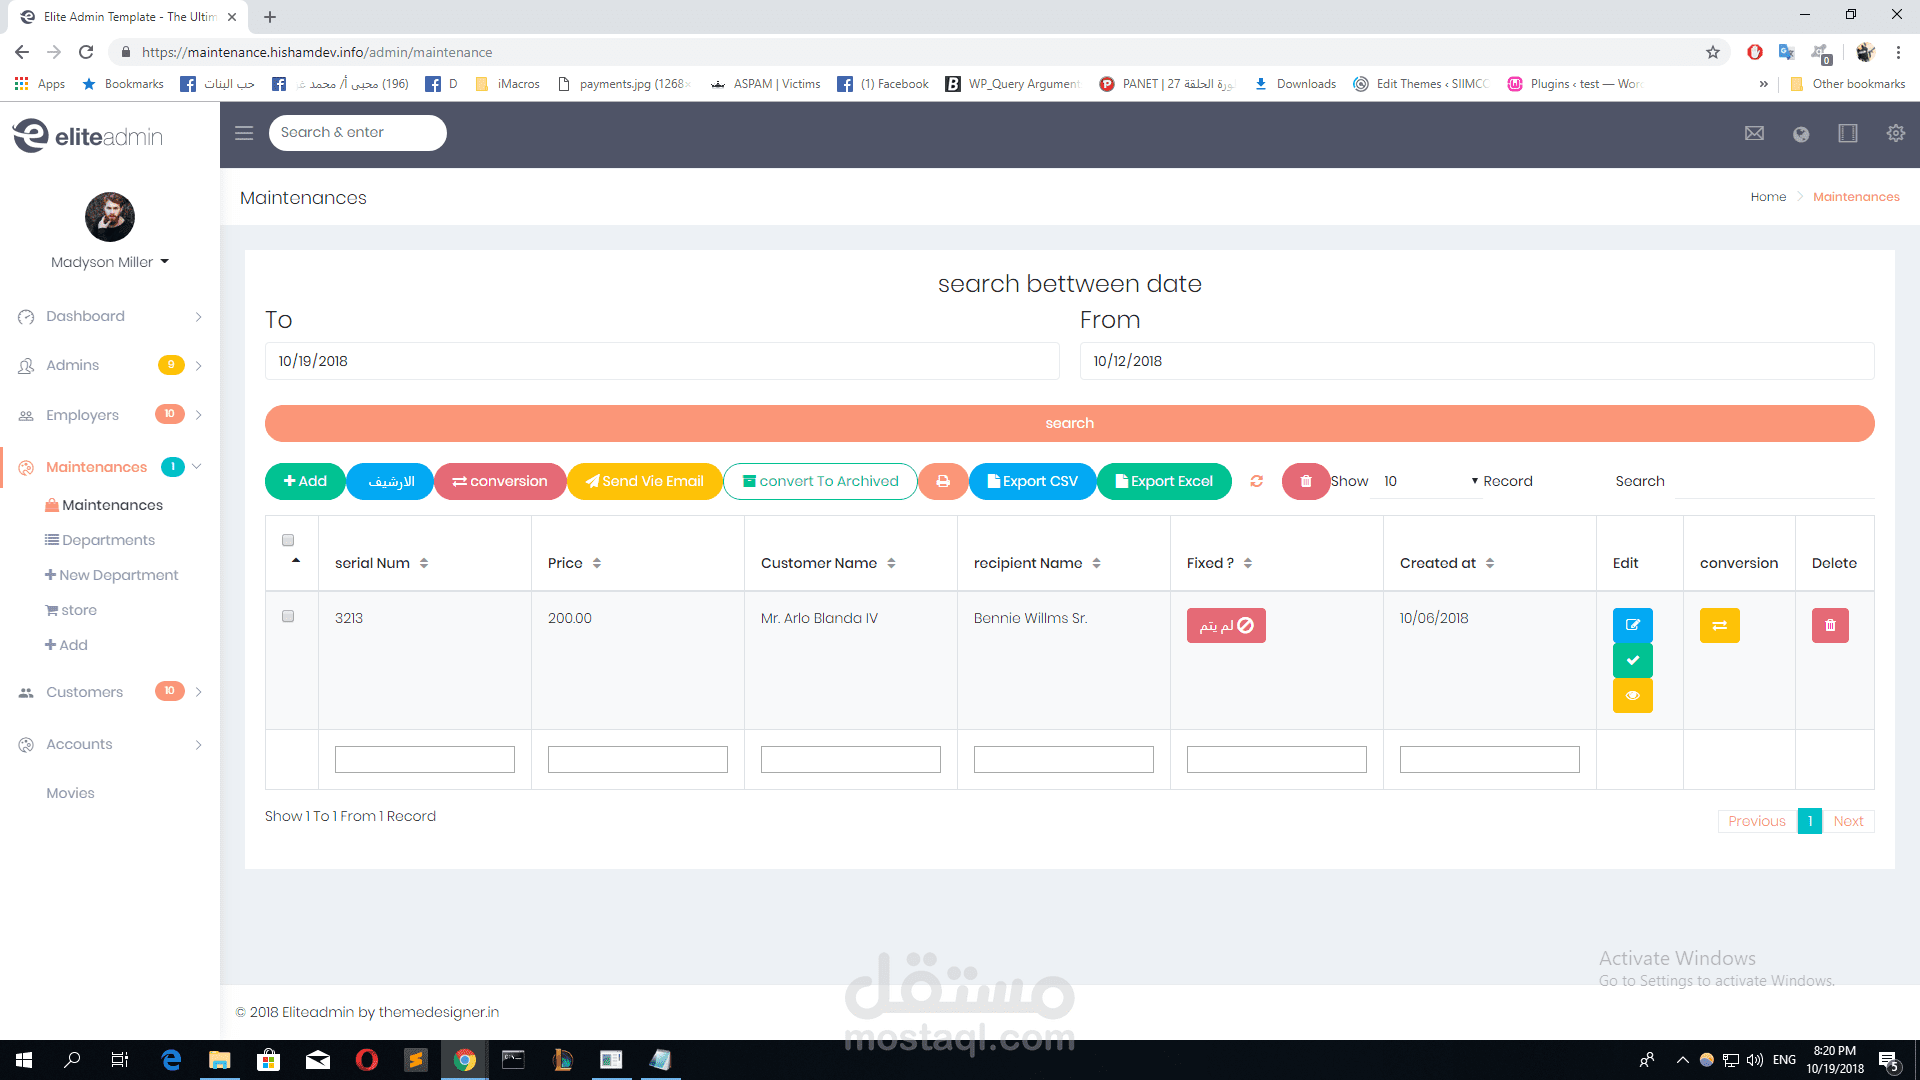
Task: Focus the Search & enter box
Action: pos(357,132)
